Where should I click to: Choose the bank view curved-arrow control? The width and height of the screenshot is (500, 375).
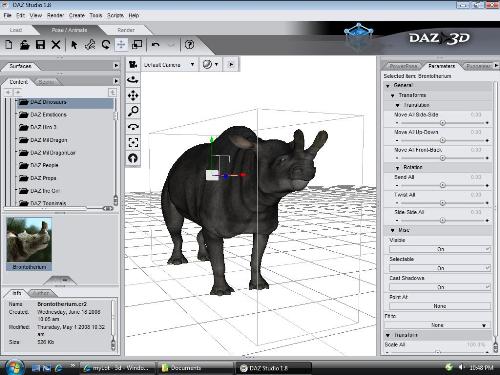coord(133,127)
